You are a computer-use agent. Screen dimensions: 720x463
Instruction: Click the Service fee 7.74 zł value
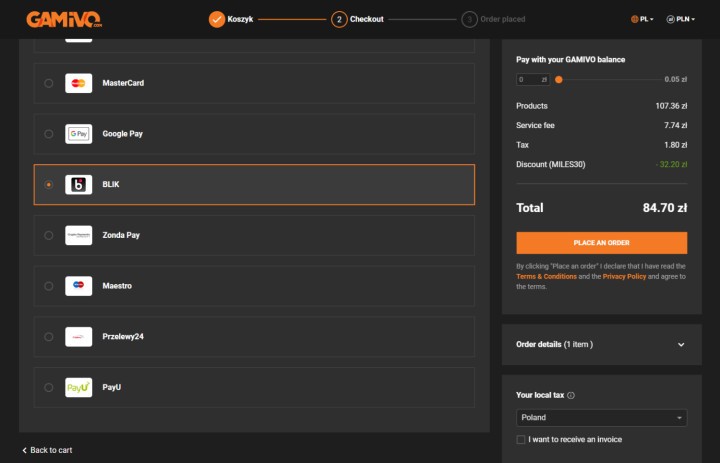(x=675, y=125)
